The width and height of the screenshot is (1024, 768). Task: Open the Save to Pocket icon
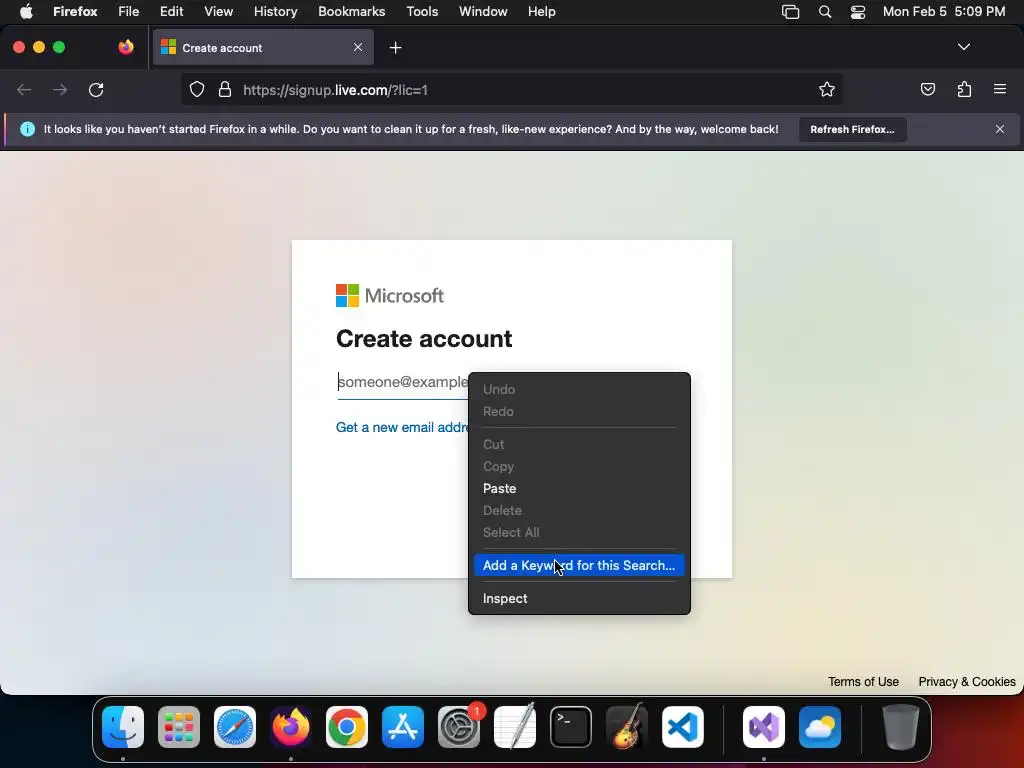(927, 89)
